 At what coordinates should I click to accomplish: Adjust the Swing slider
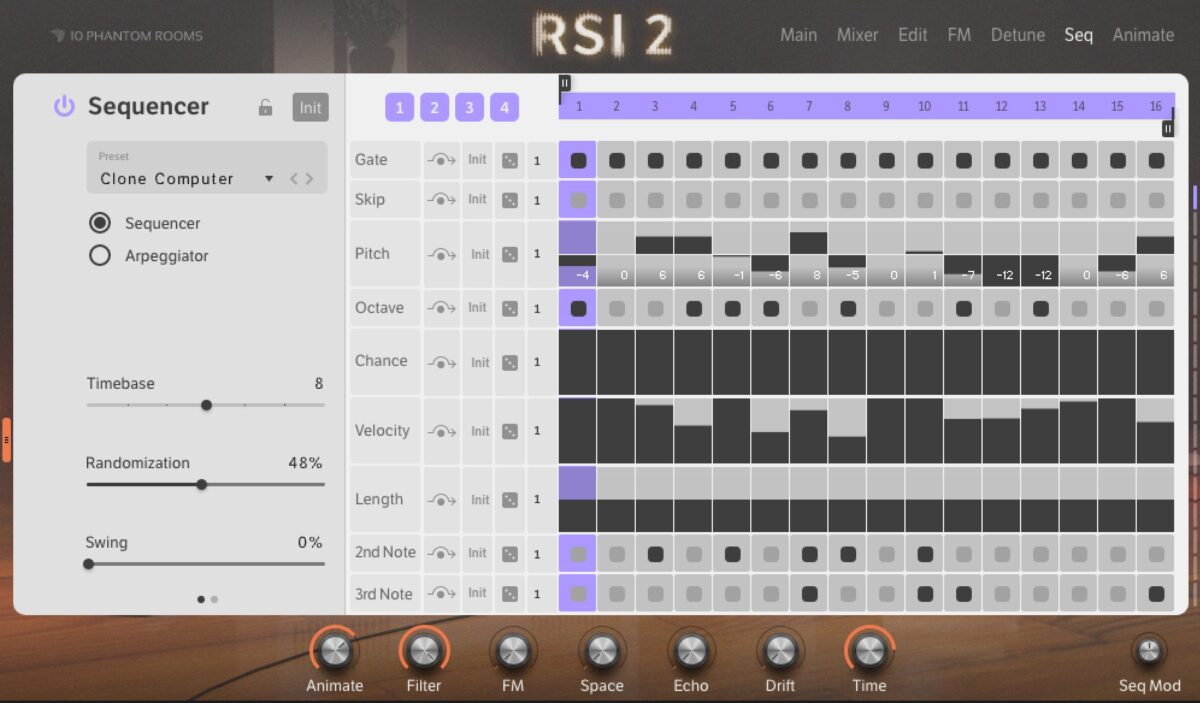(x=88, y=563)
